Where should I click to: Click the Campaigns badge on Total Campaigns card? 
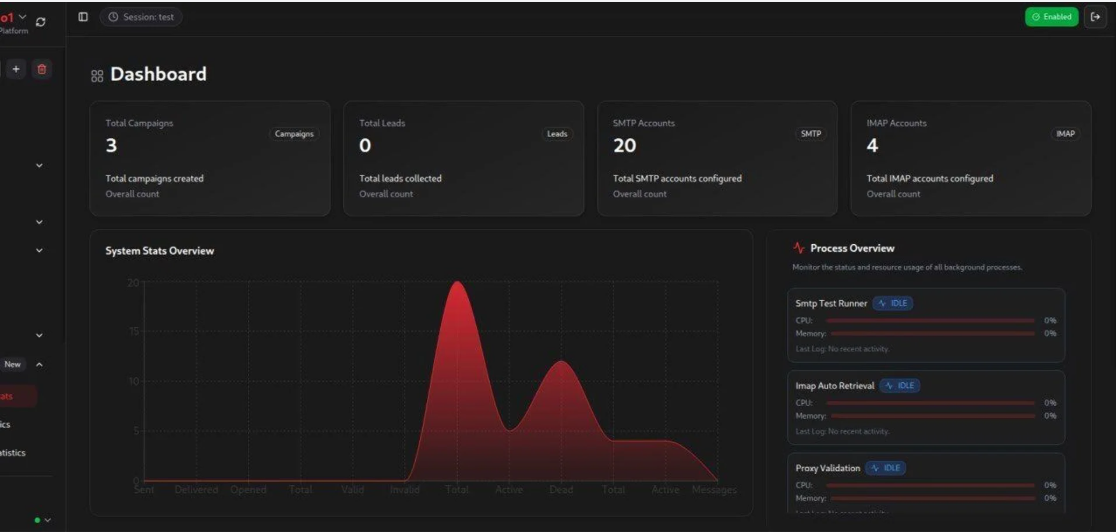click(294, 133)
